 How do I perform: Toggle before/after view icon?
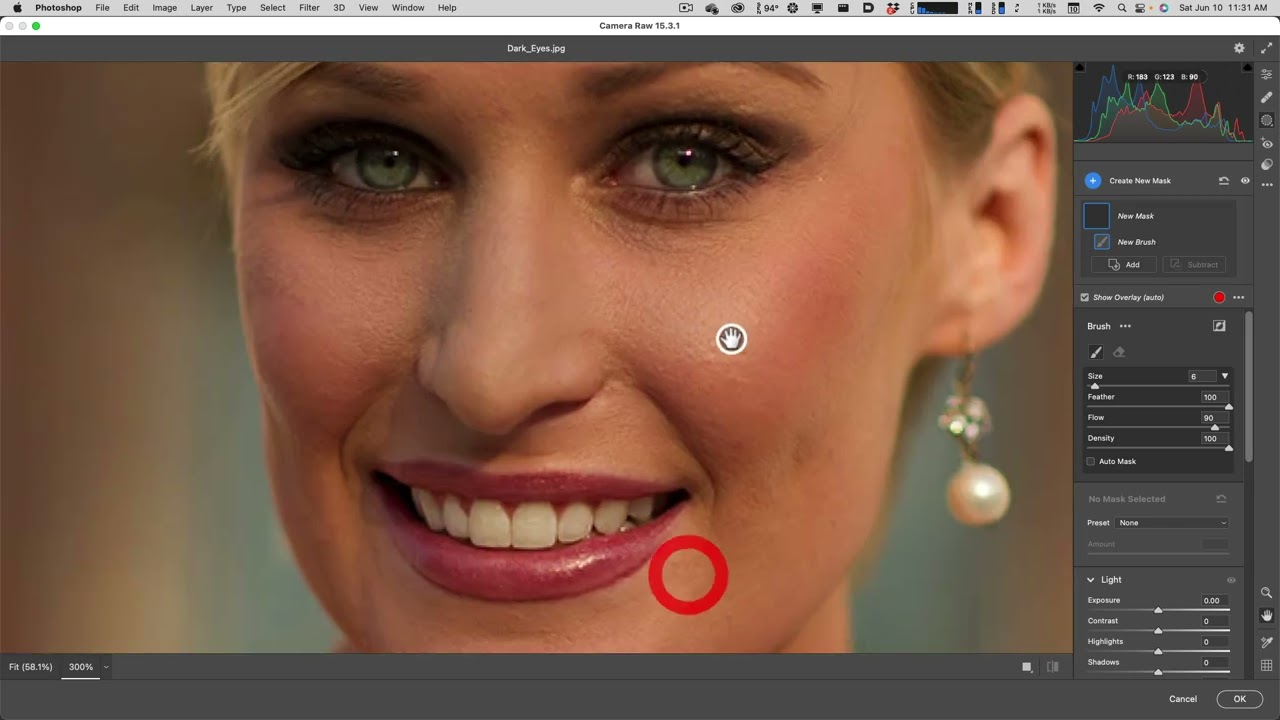pos(1052,667)
